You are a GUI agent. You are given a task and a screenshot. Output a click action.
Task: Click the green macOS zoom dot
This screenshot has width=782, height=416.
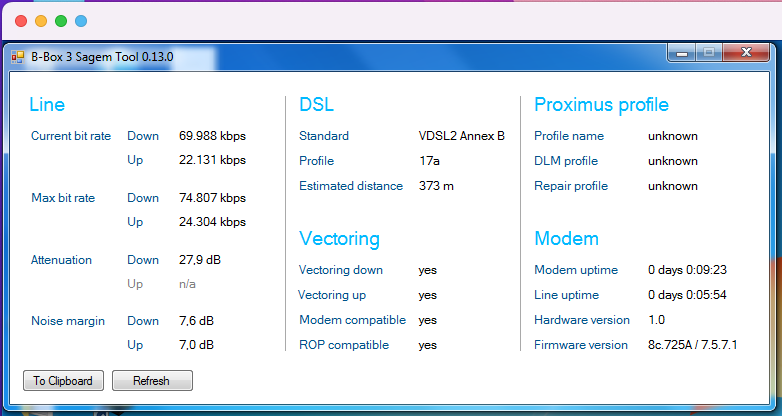click(x=61, y=21)
